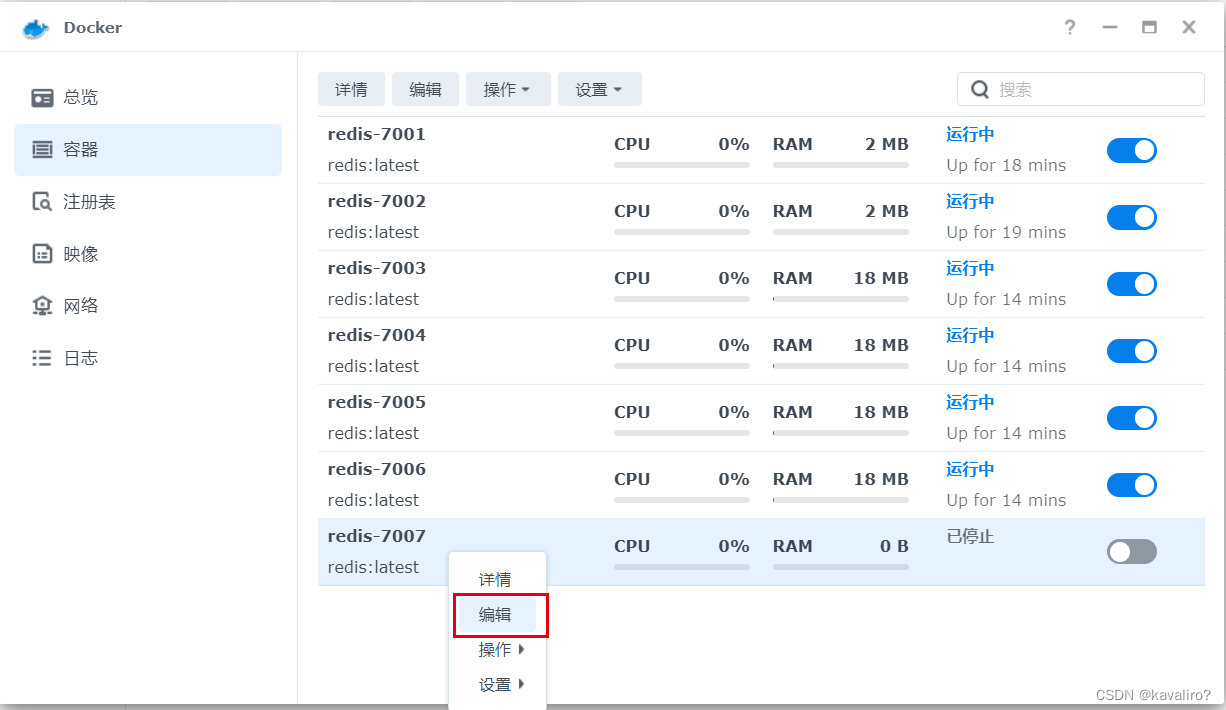
Task: Click 已停止 status of redis-7007
Action: [971, 536]
